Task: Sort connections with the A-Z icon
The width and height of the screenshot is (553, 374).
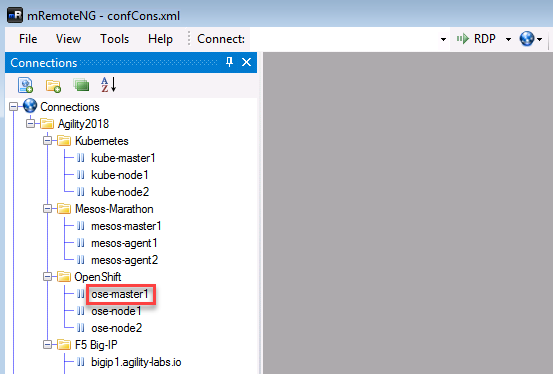Action: 108,85
